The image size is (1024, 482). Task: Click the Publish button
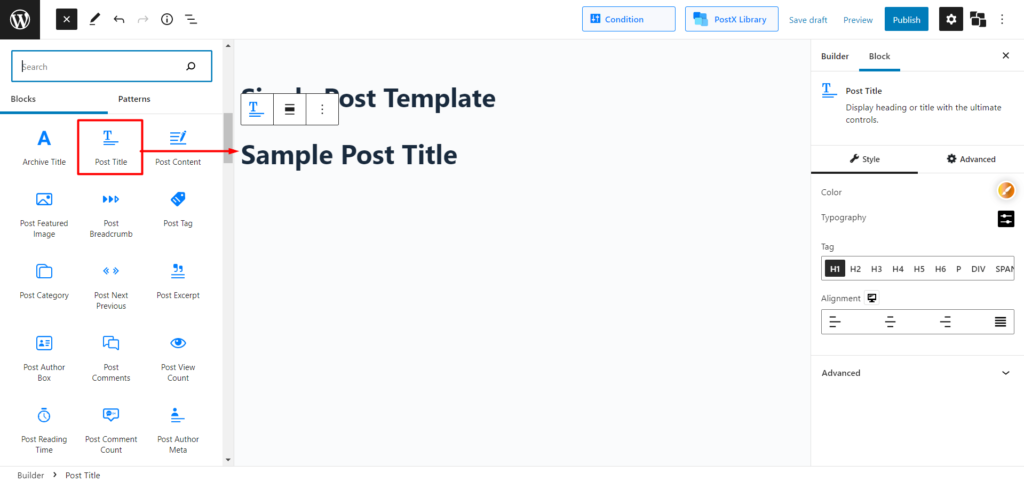click(x=906, y=19)
